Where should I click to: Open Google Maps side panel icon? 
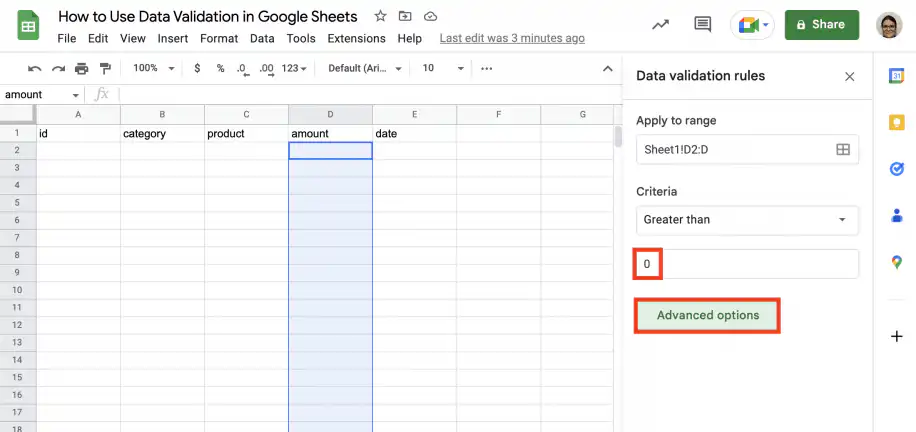pos(896,262)
